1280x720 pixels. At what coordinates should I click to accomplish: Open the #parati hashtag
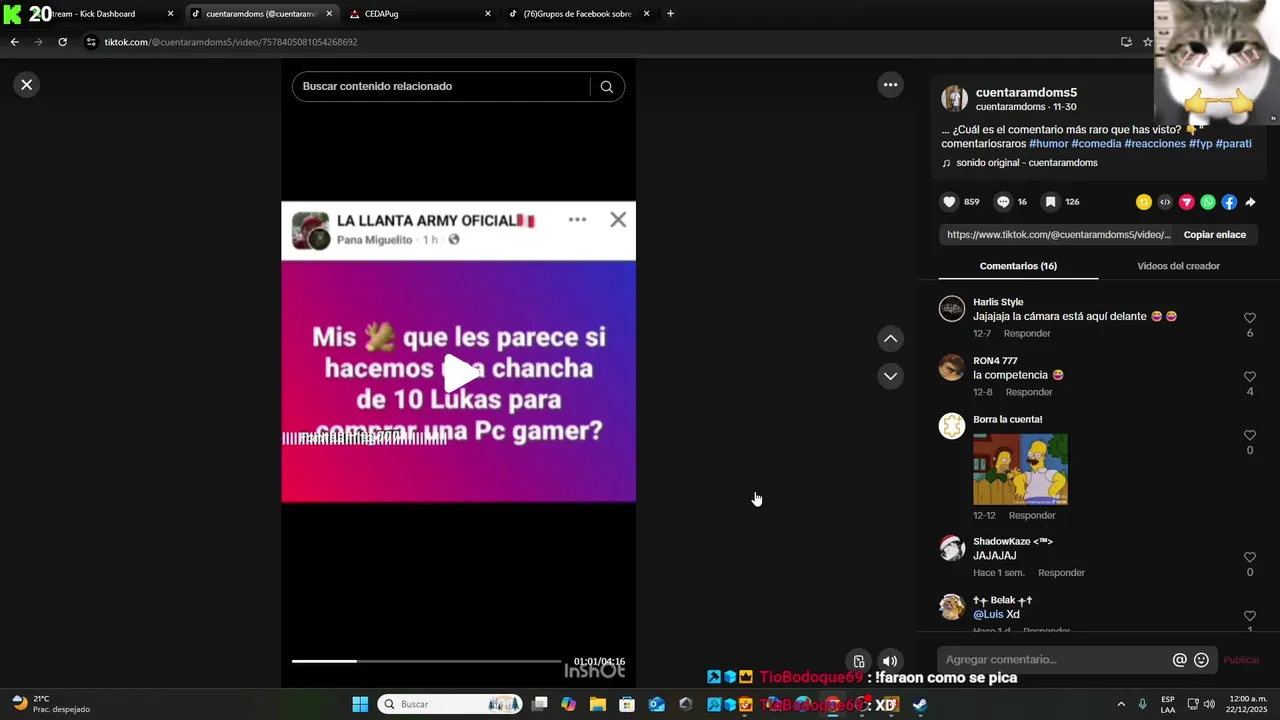pos(1233,144)
